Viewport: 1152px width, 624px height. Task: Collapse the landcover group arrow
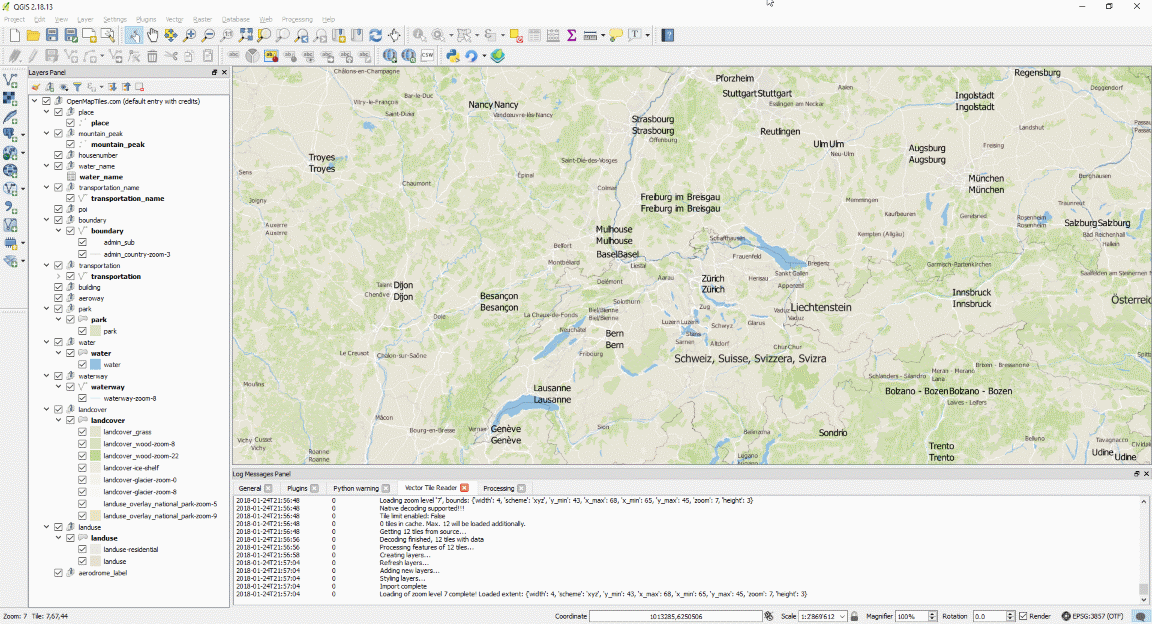[x=46, y=409]
